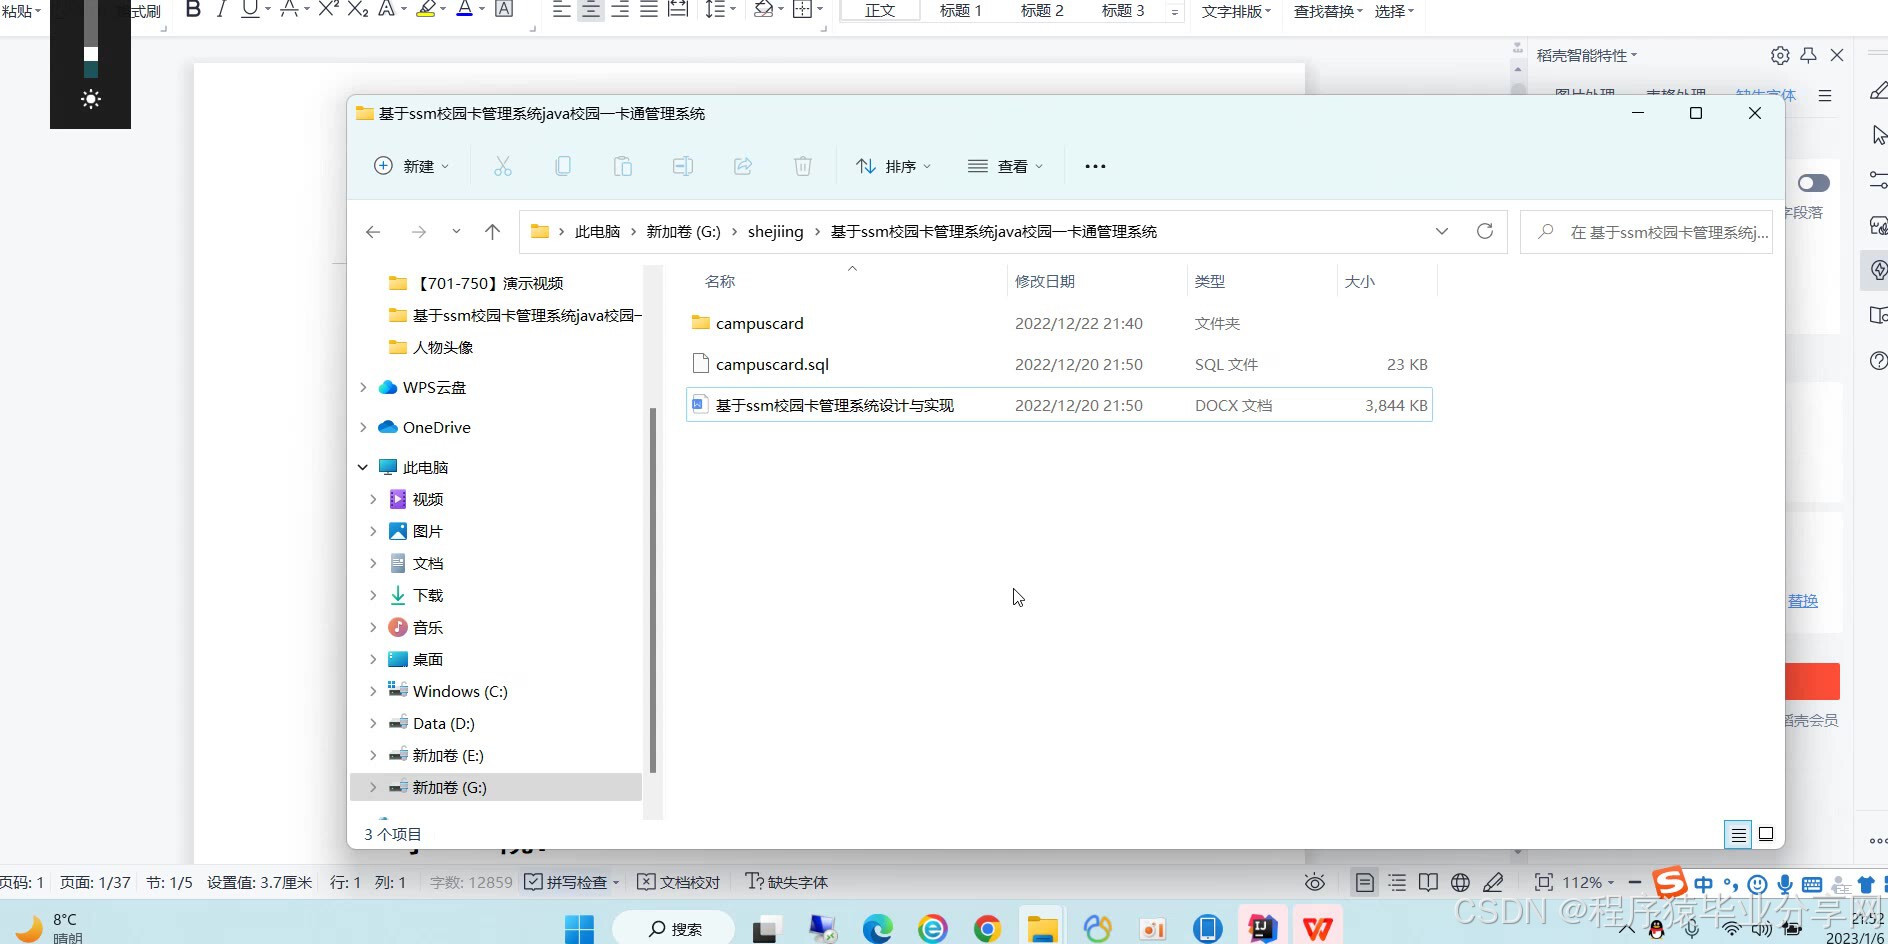Toggle page view in WPS status bar
This screenshot has width=1888, height=944.
click(1365, 882)
